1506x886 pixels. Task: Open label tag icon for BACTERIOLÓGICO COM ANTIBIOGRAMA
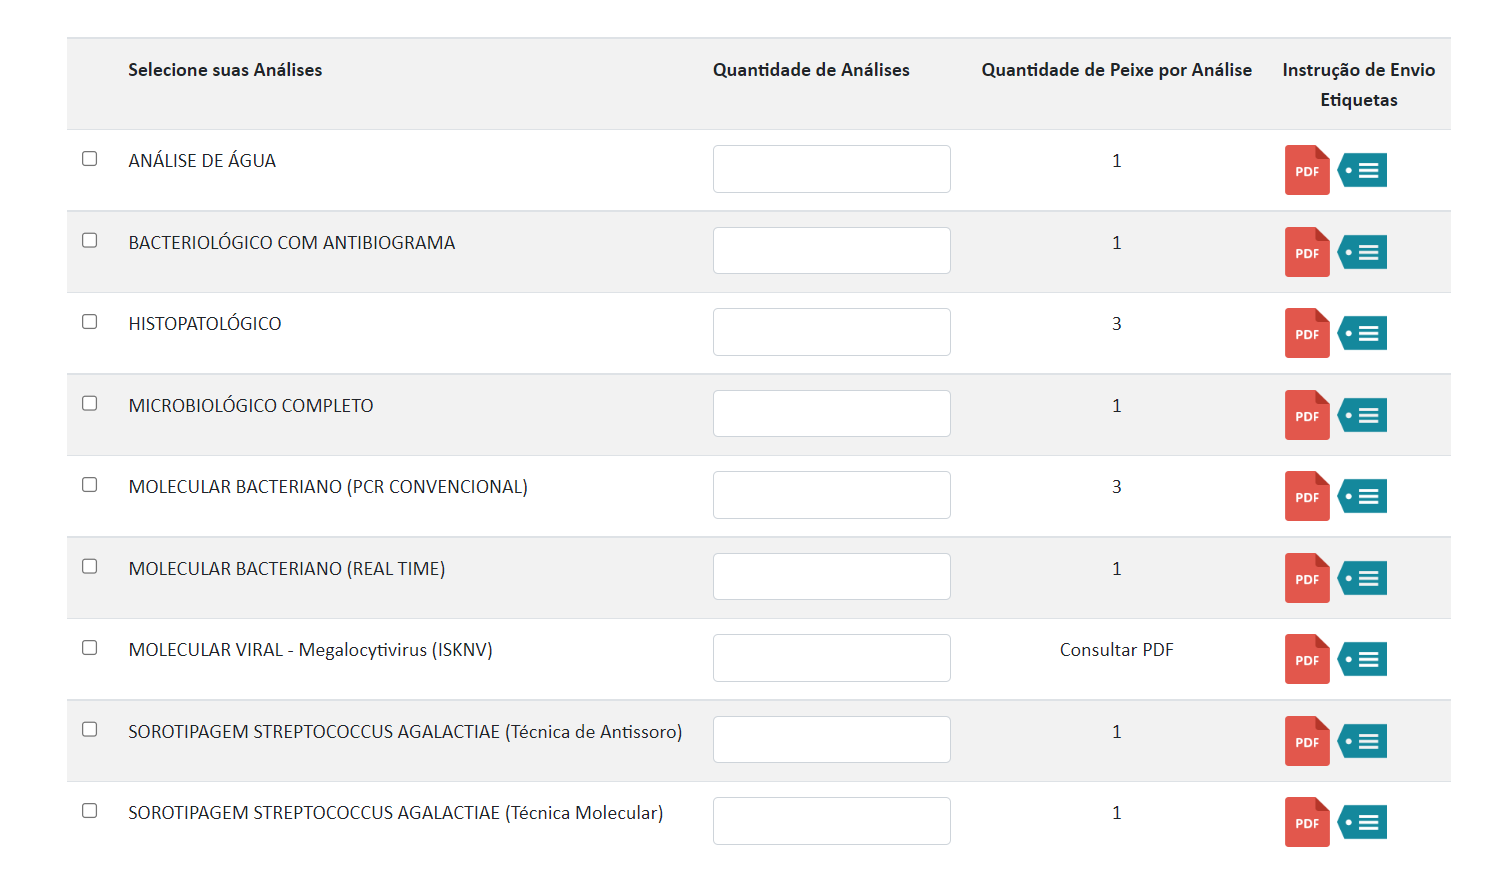tap(1362, 252)
